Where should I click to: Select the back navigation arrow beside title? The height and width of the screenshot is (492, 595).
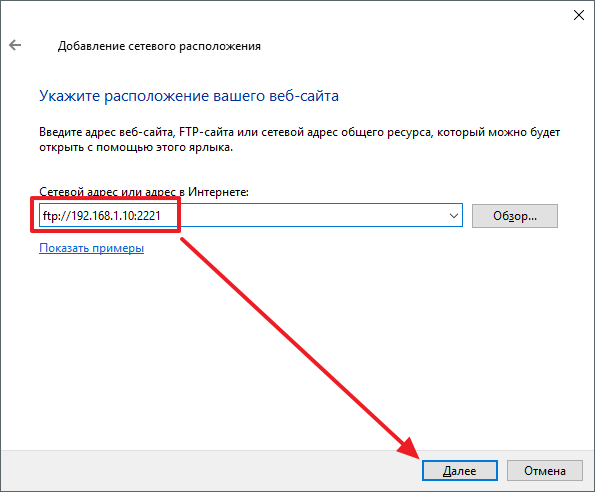(15, 45)
